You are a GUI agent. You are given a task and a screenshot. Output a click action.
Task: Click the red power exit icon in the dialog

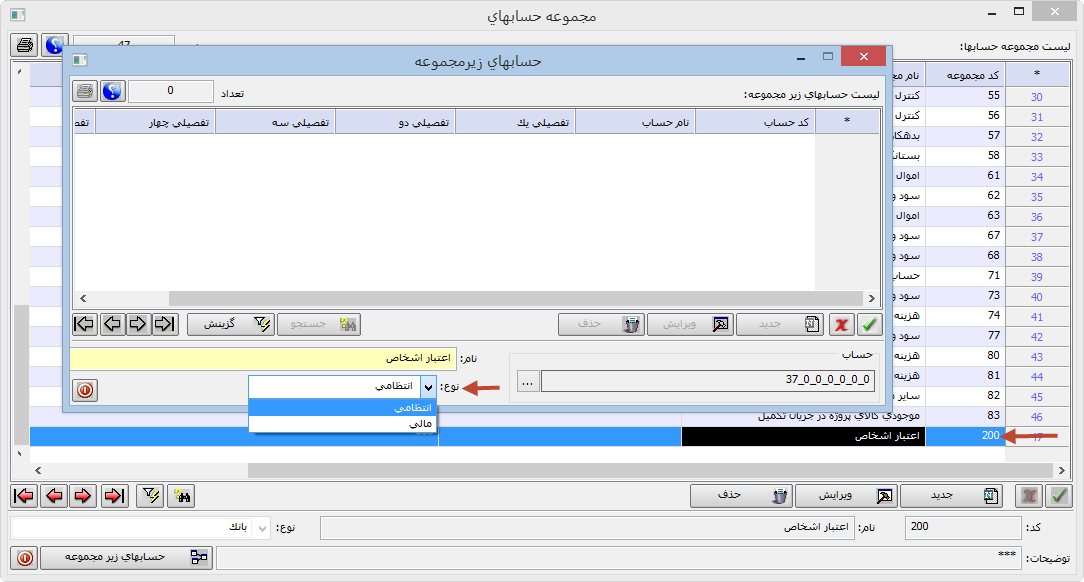(85, 390)
